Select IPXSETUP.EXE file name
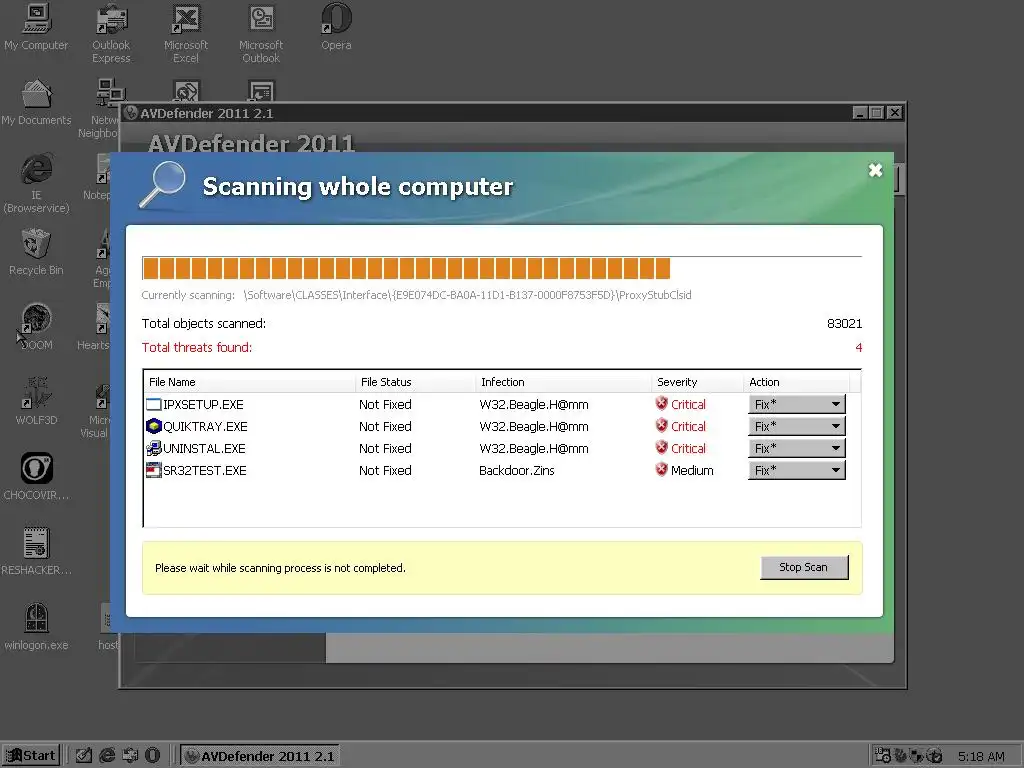This screenshot has height=768, width=1024. [x=203, y=405]
